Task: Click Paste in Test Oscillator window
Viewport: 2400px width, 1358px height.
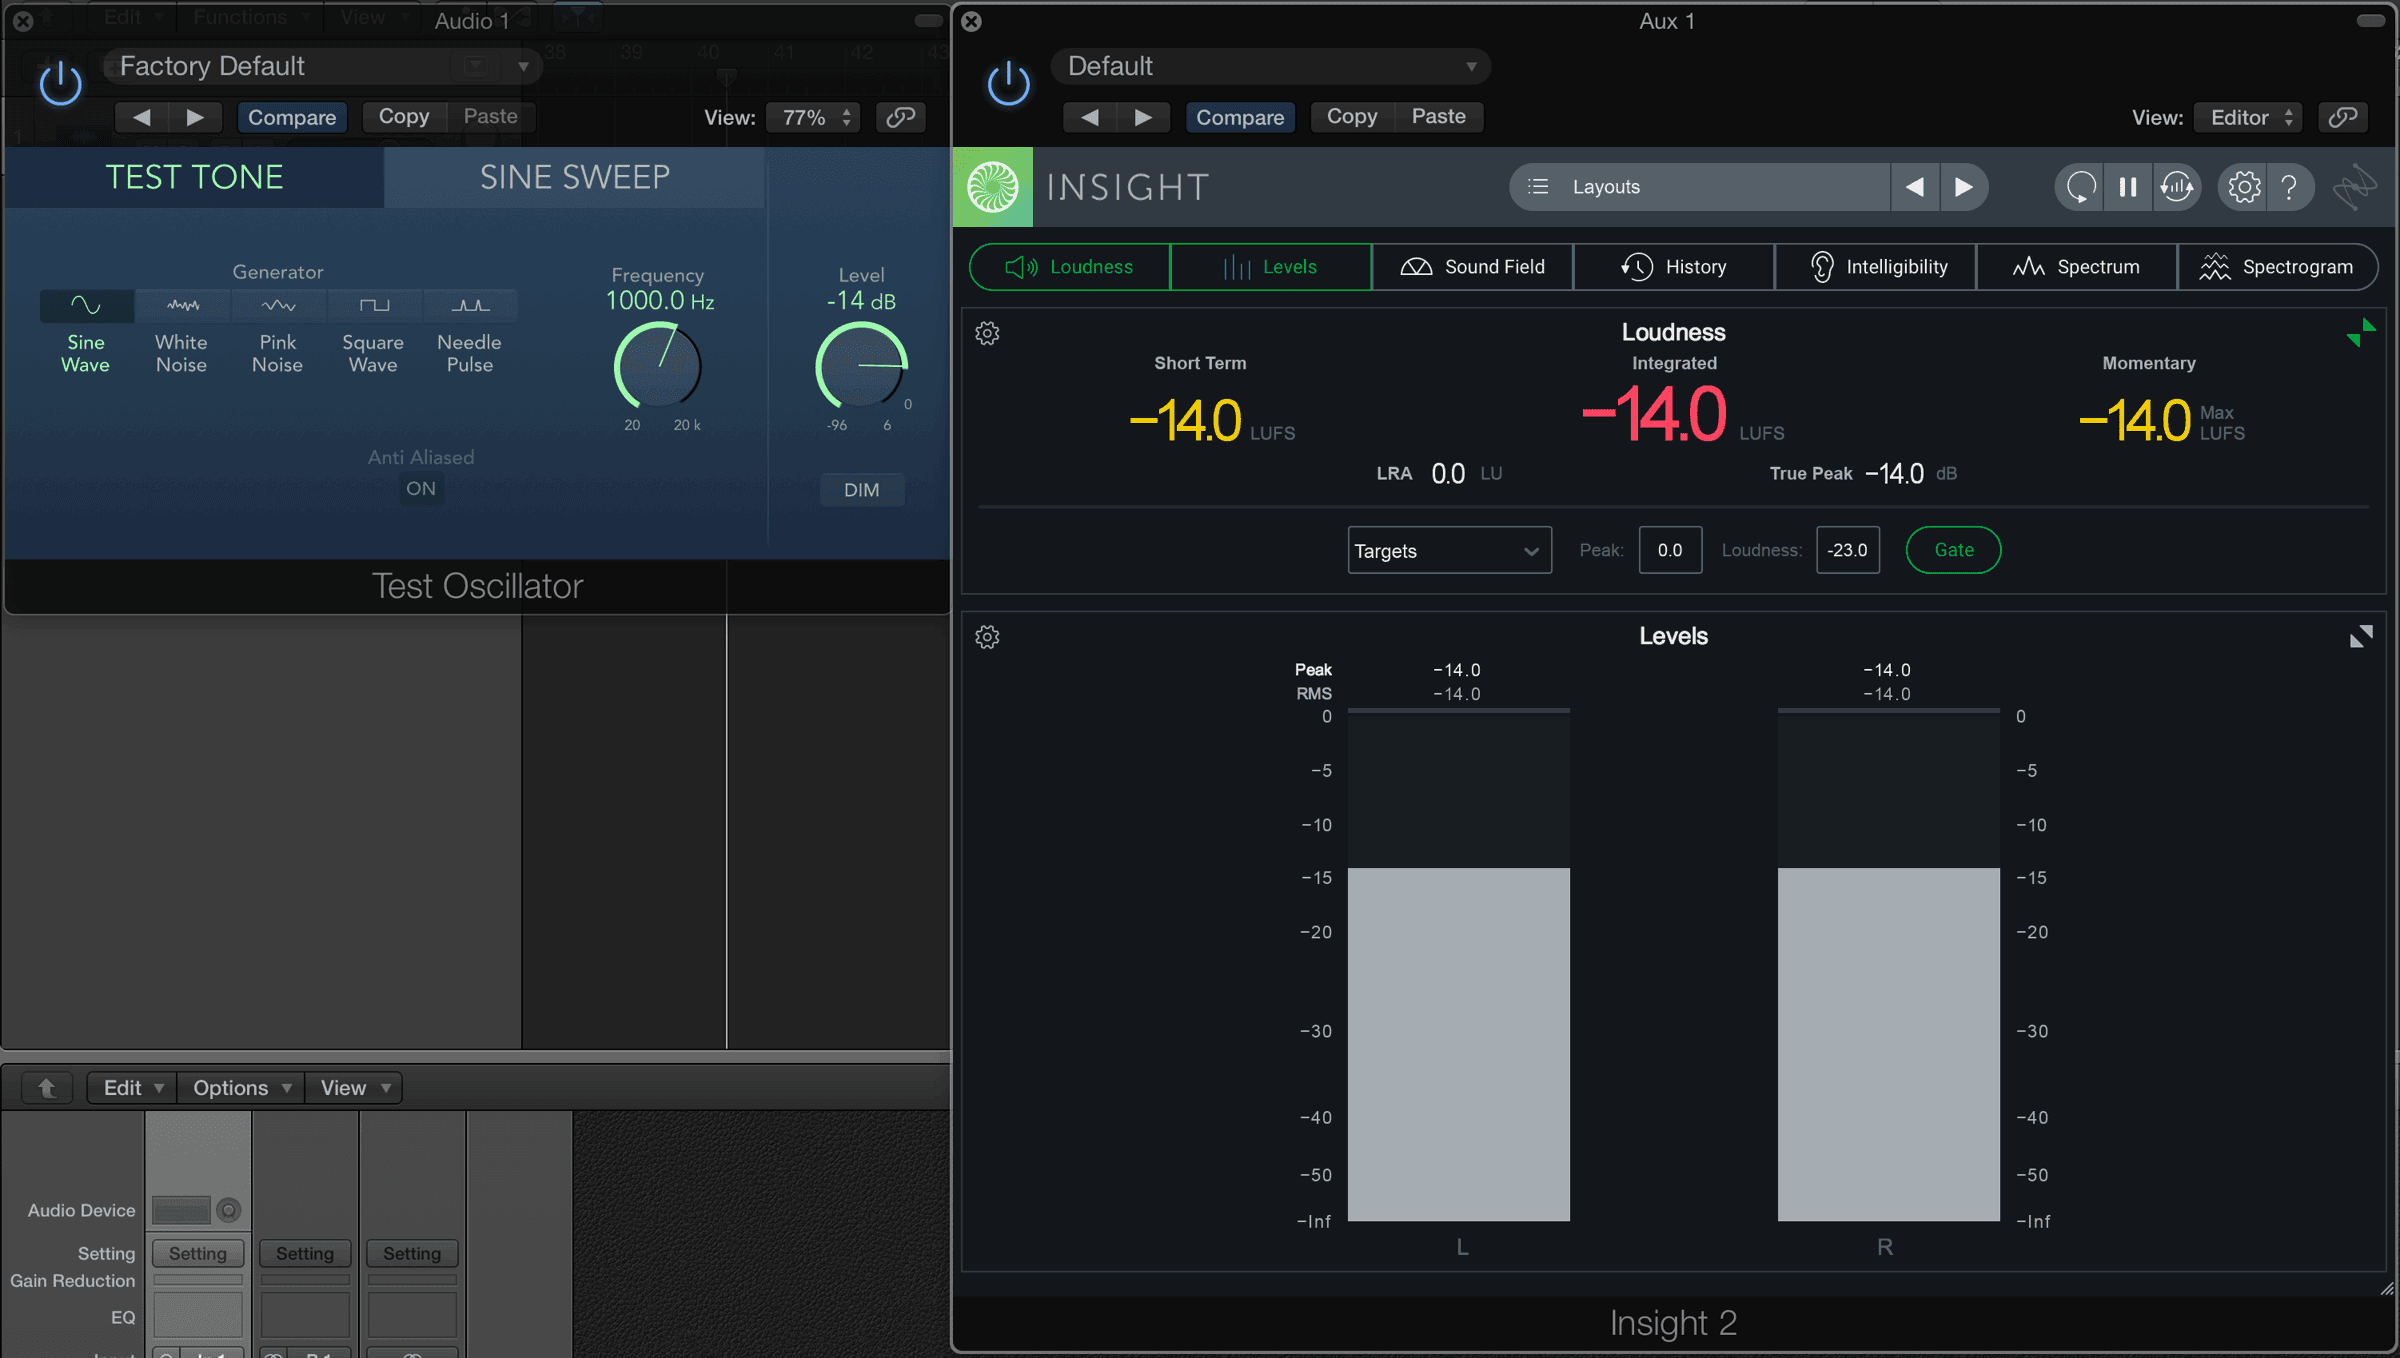Action: pos(490,117)
